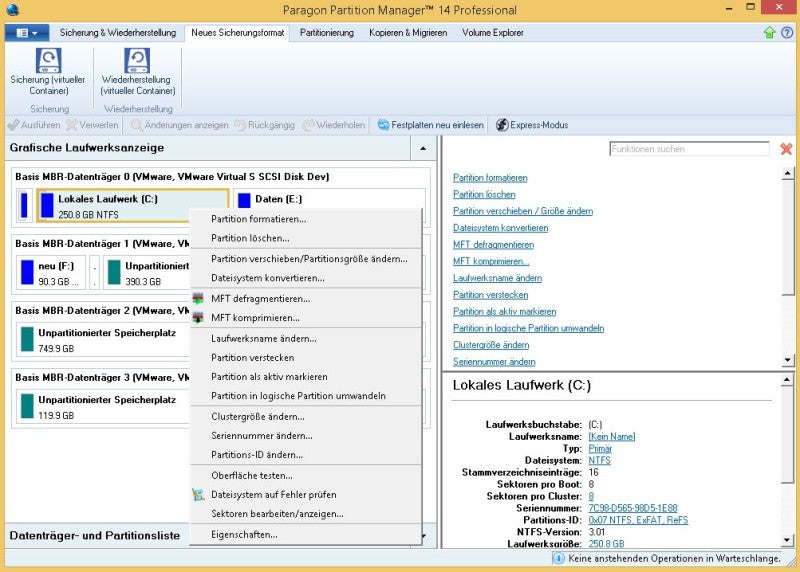The width and height of the screenshot is (800, 572).
Task: Click properties panel scroll down arrow
Action: 788,540
